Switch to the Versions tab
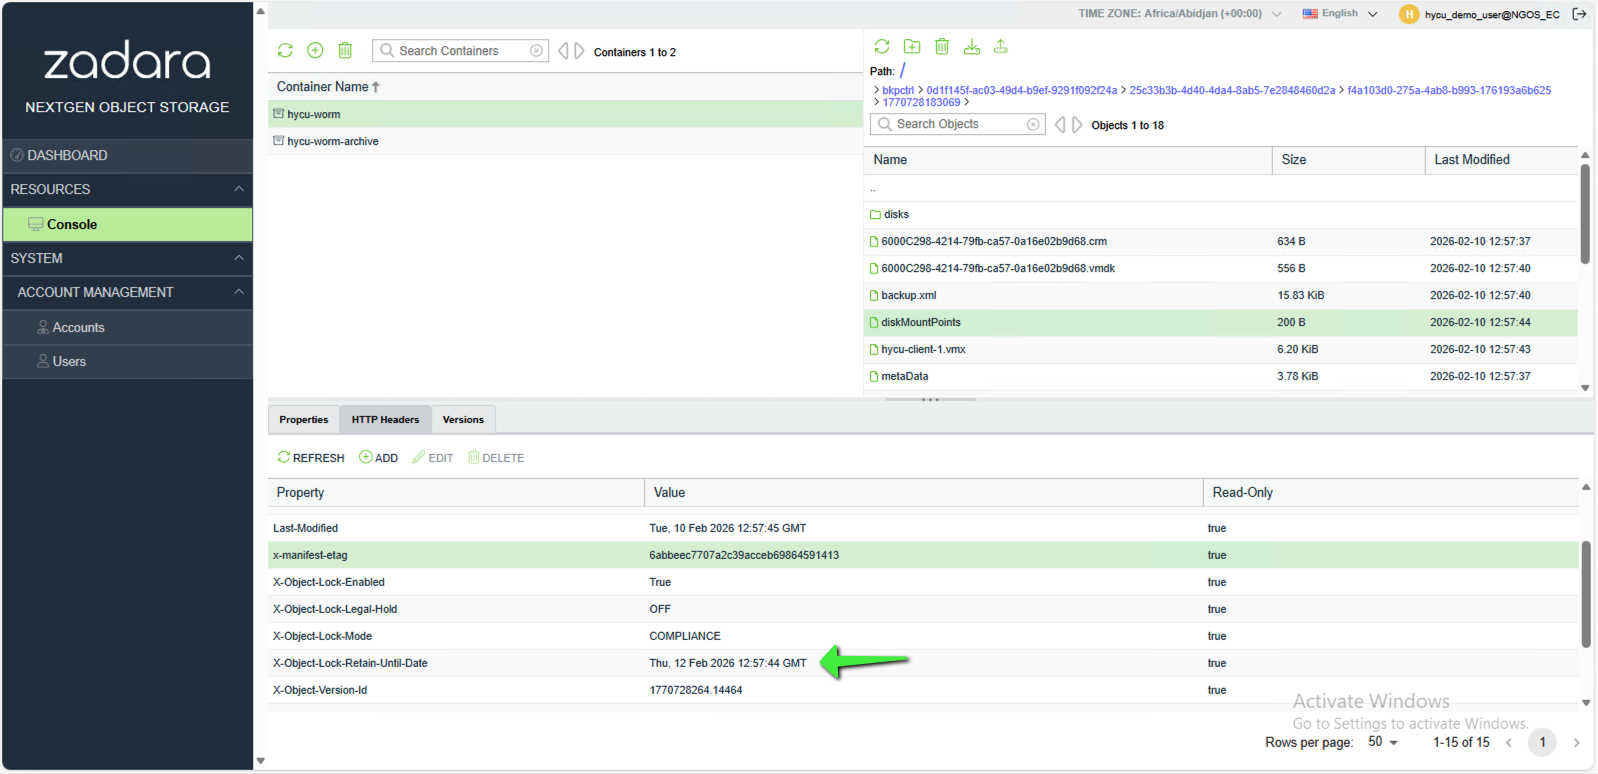This screenshot has width=1598, height=774. pyautogui.click(x=463, y=420)
